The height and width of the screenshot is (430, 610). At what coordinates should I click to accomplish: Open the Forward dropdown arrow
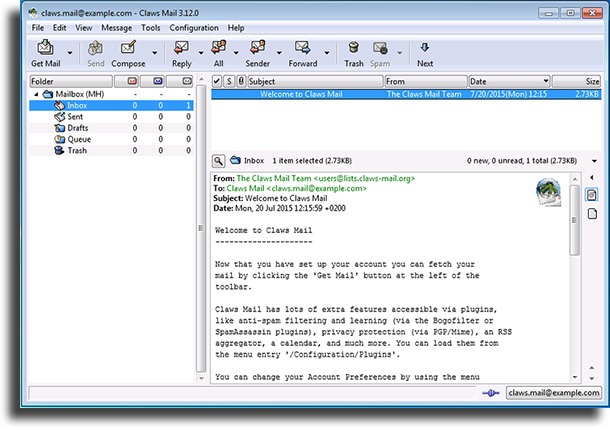coord(327,53)
